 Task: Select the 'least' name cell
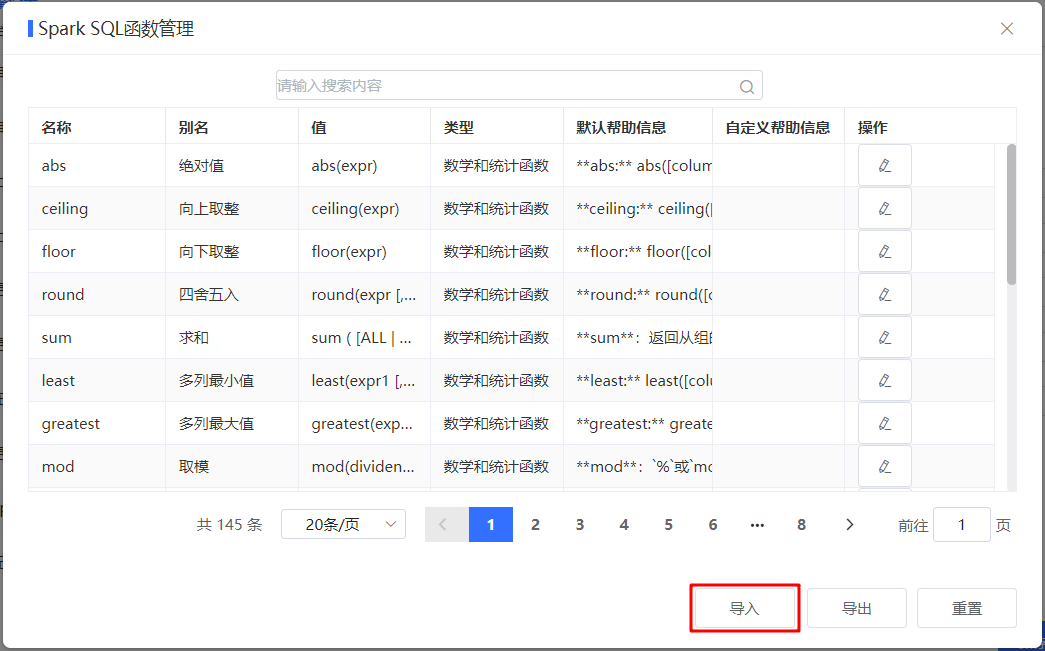tap(97, 380)
